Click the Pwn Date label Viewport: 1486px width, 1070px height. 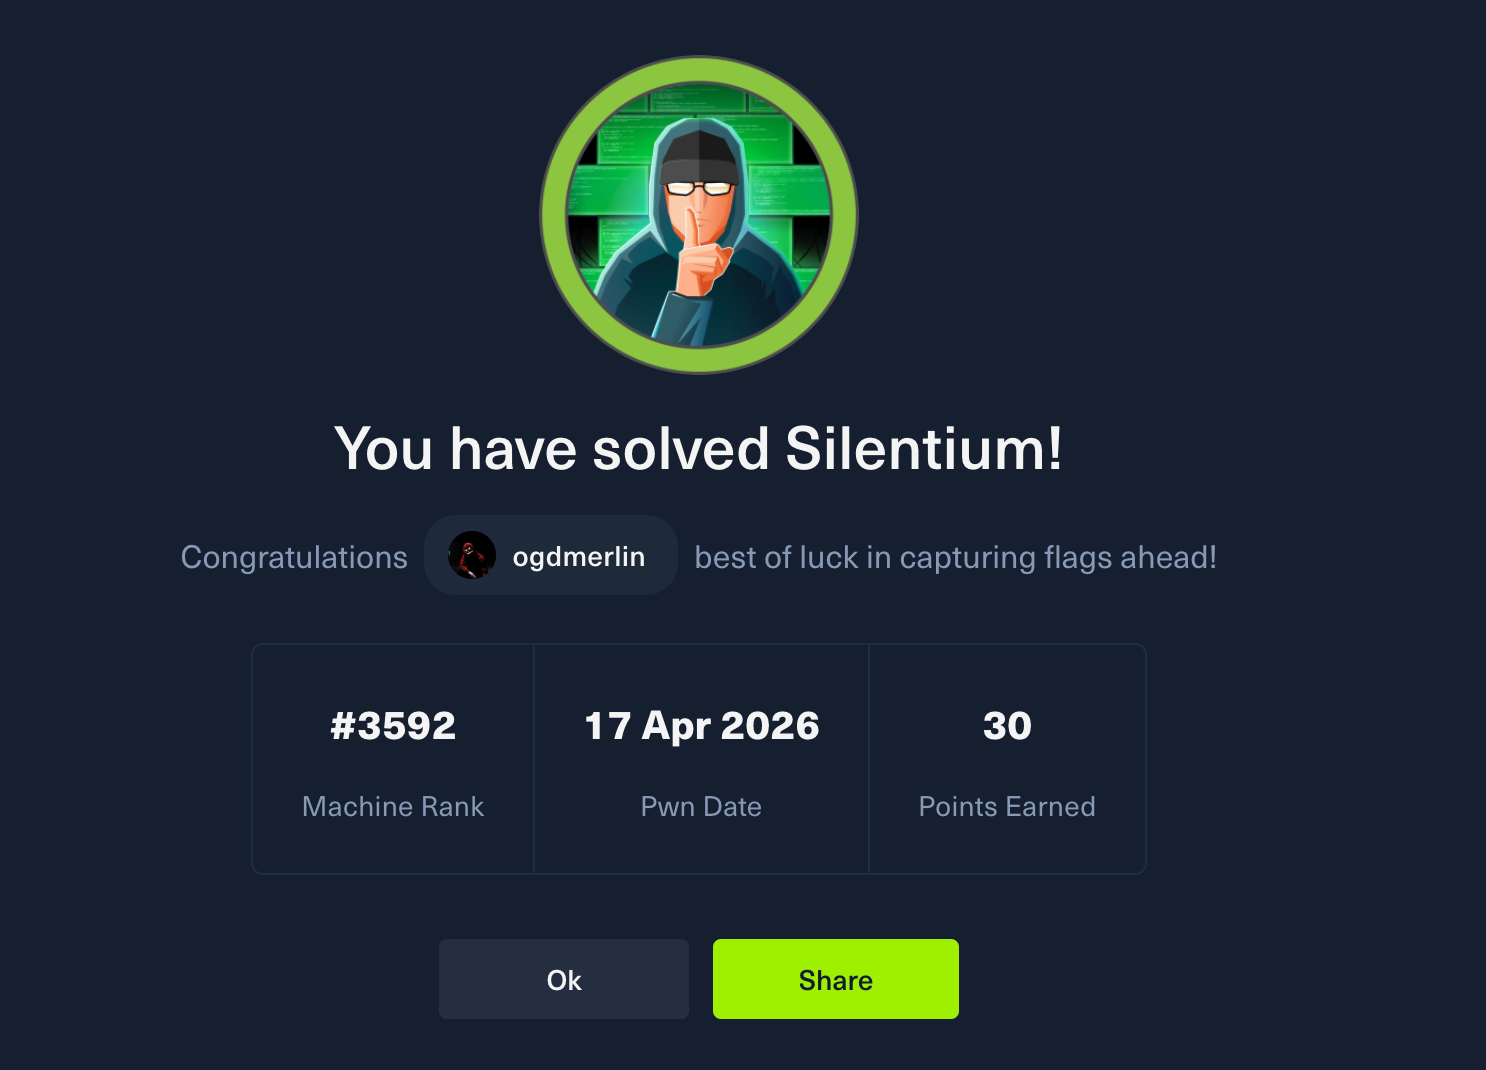(701, 806)
